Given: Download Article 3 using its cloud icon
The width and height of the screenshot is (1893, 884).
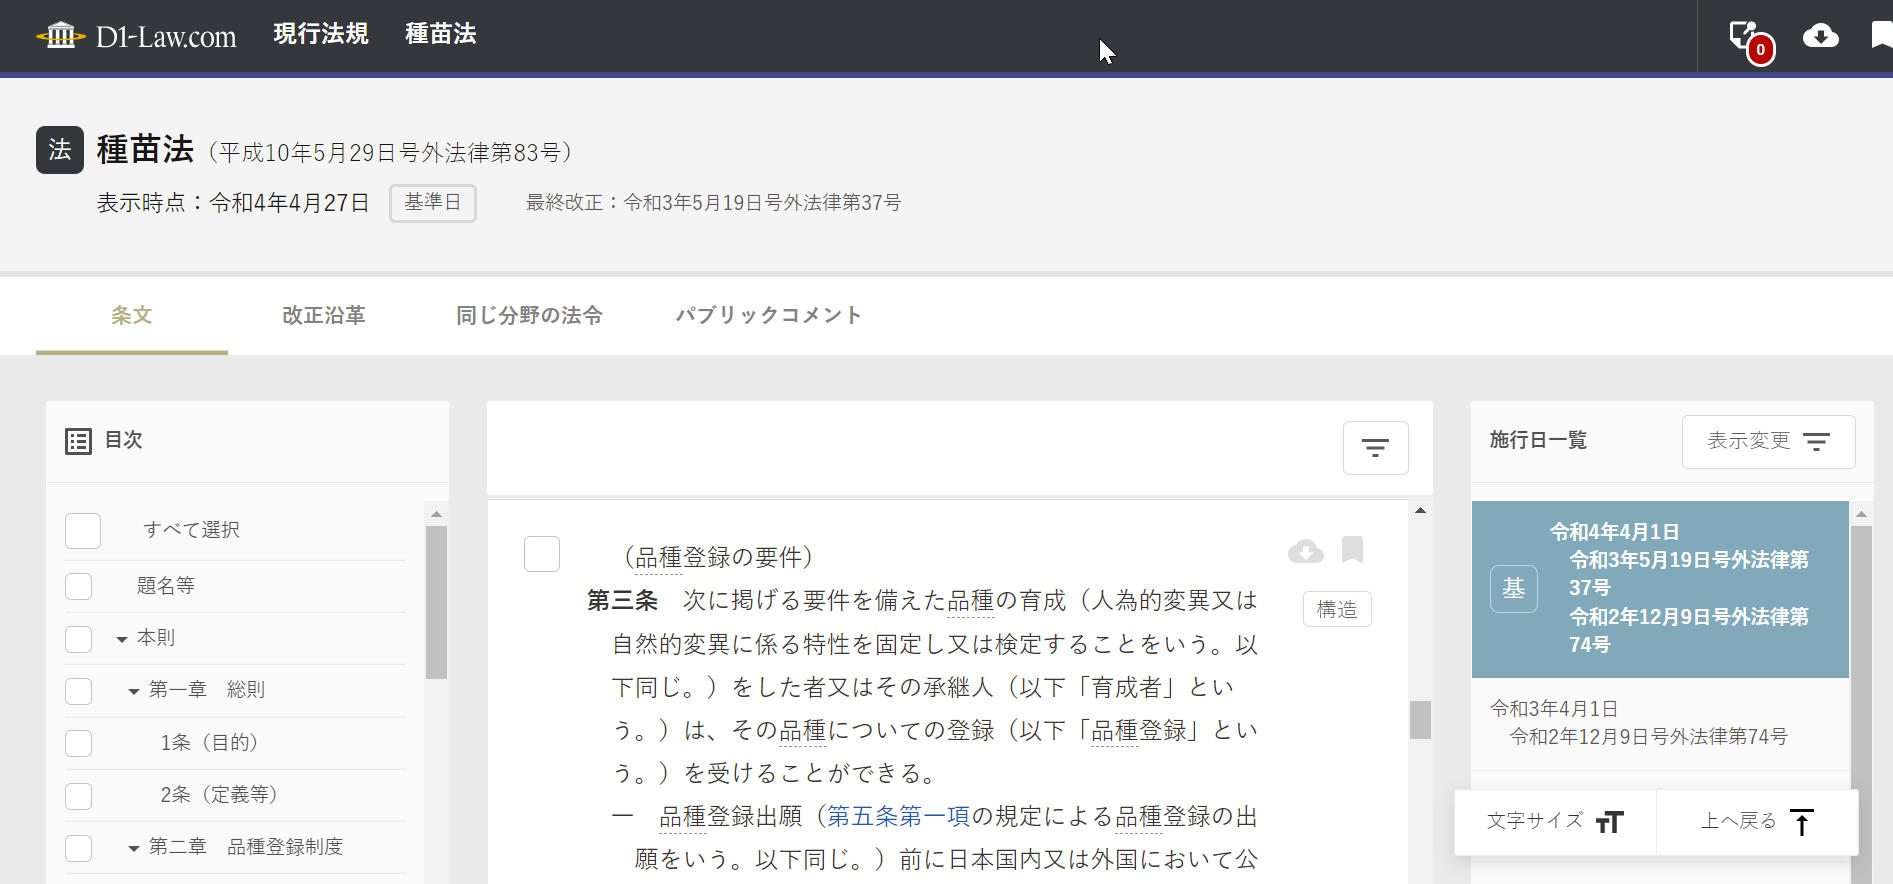Looking at the screenshot, I should [x=1305, y=551].
